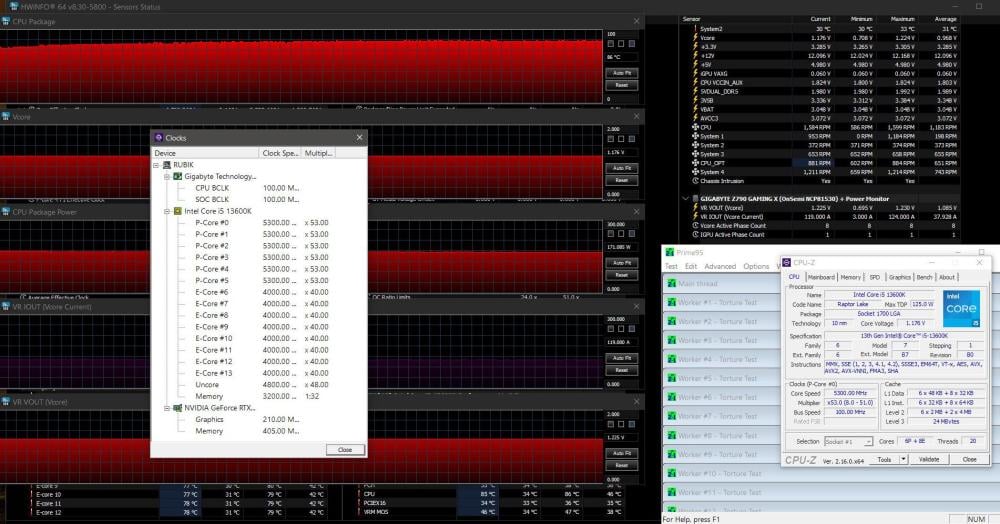
Task: Collapse the NVIDIA GeForce RTX tree node
Action: [166, 408]
